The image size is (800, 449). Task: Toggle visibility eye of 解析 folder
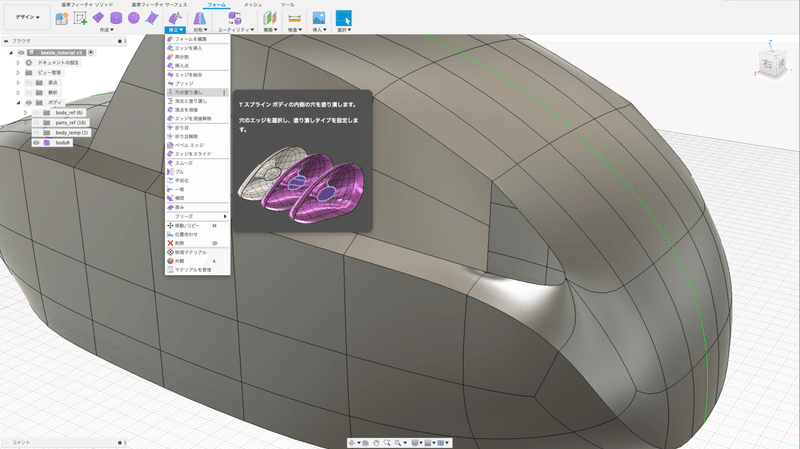point(29,93)
